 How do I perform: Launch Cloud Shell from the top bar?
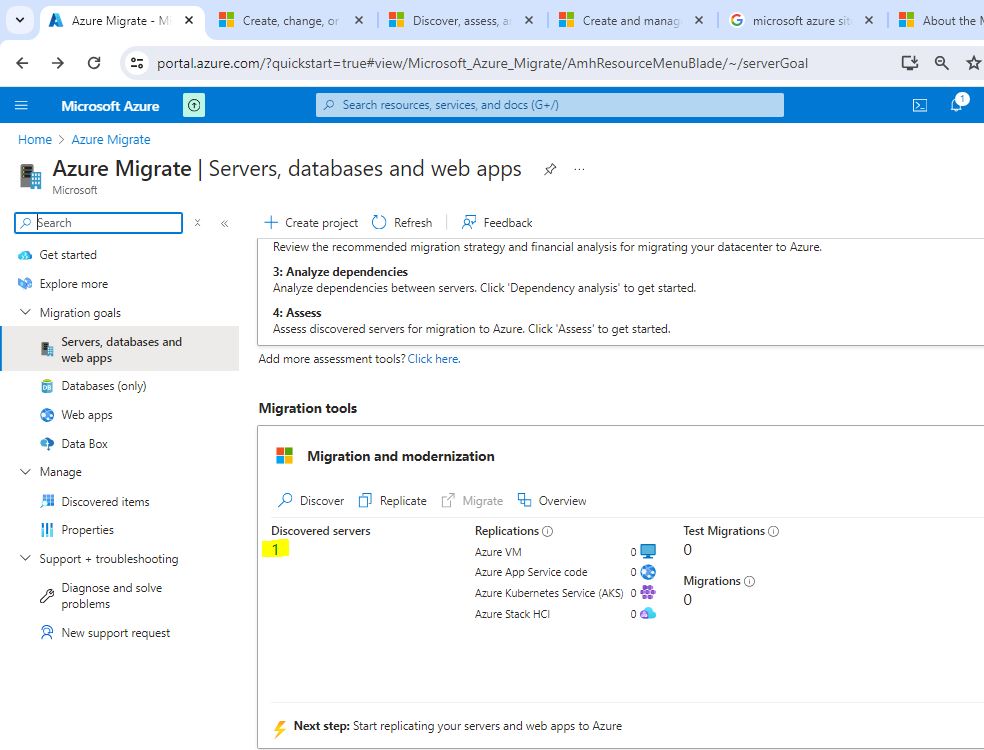[x=919, y=105]
